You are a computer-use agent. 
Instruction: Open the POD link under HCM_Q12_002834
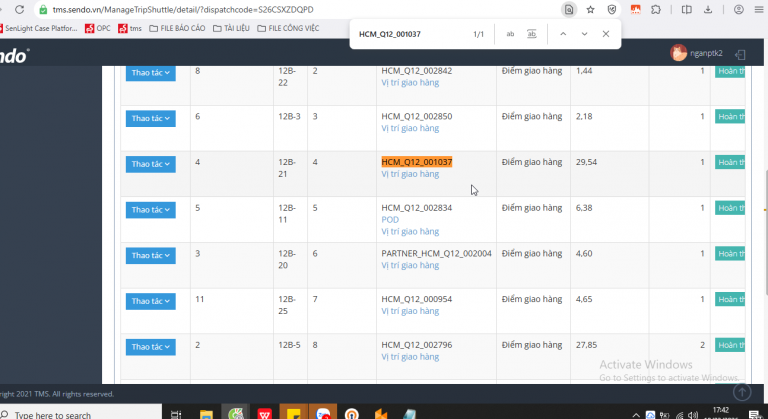(x=390, y=220)
